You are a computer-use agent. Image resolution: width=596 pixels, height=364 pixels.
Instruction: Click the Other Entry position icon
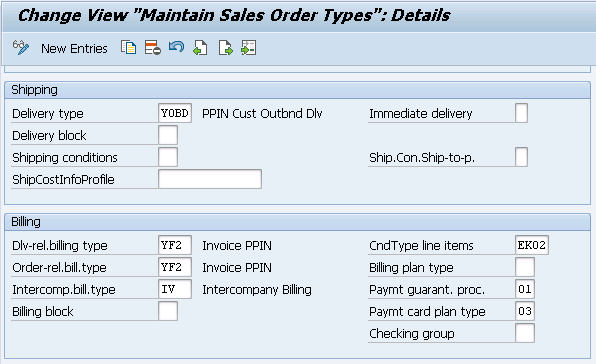tap(249, 48)
